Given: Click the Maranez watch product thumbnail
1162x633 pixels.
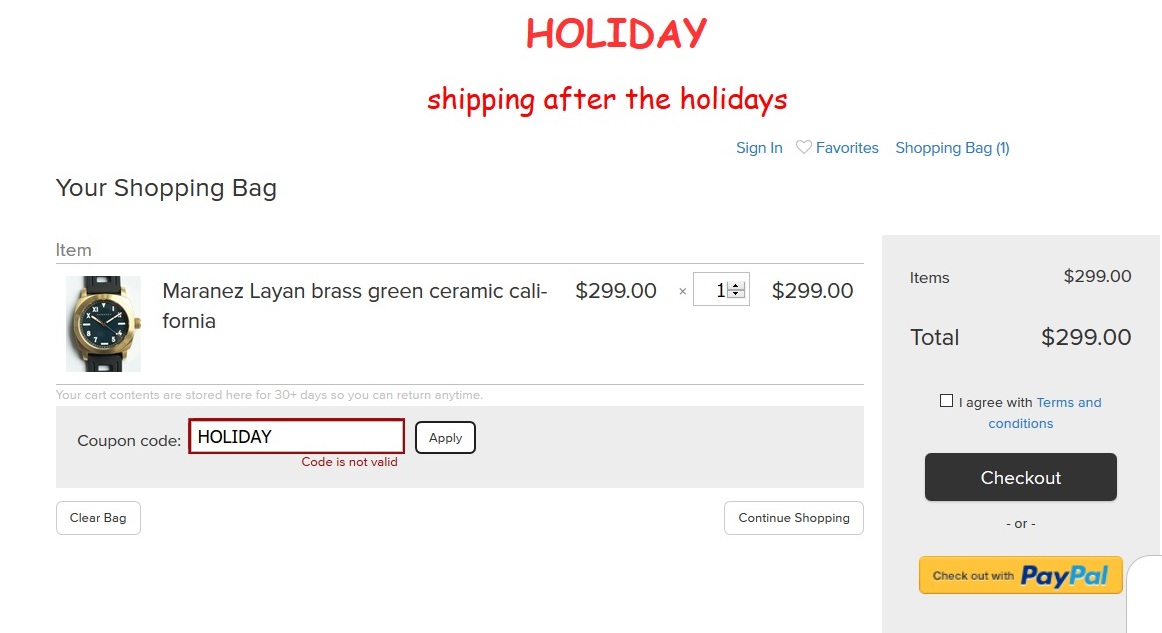Looking at the screenshot, I should pyautogui.click(x=103, y=324).
